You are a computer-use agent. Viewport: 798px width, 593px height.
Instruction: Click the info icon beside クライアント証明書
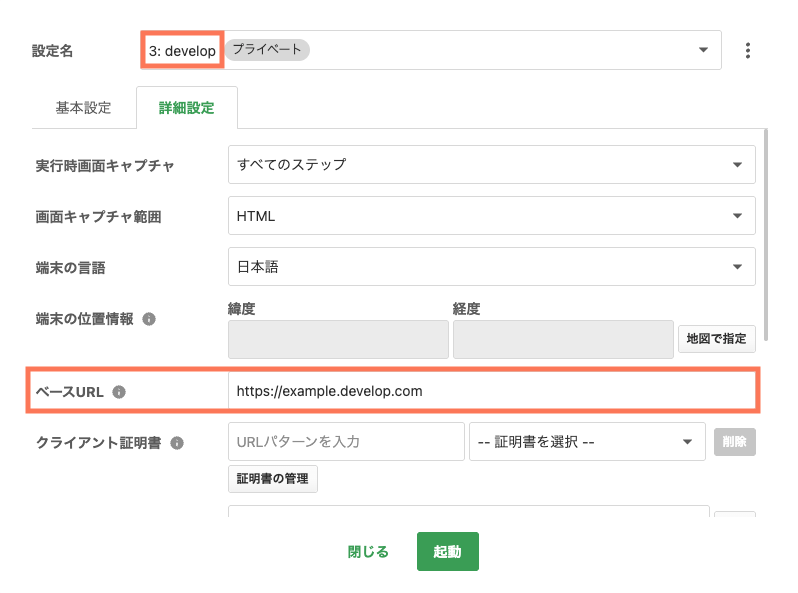click(177, 443)
